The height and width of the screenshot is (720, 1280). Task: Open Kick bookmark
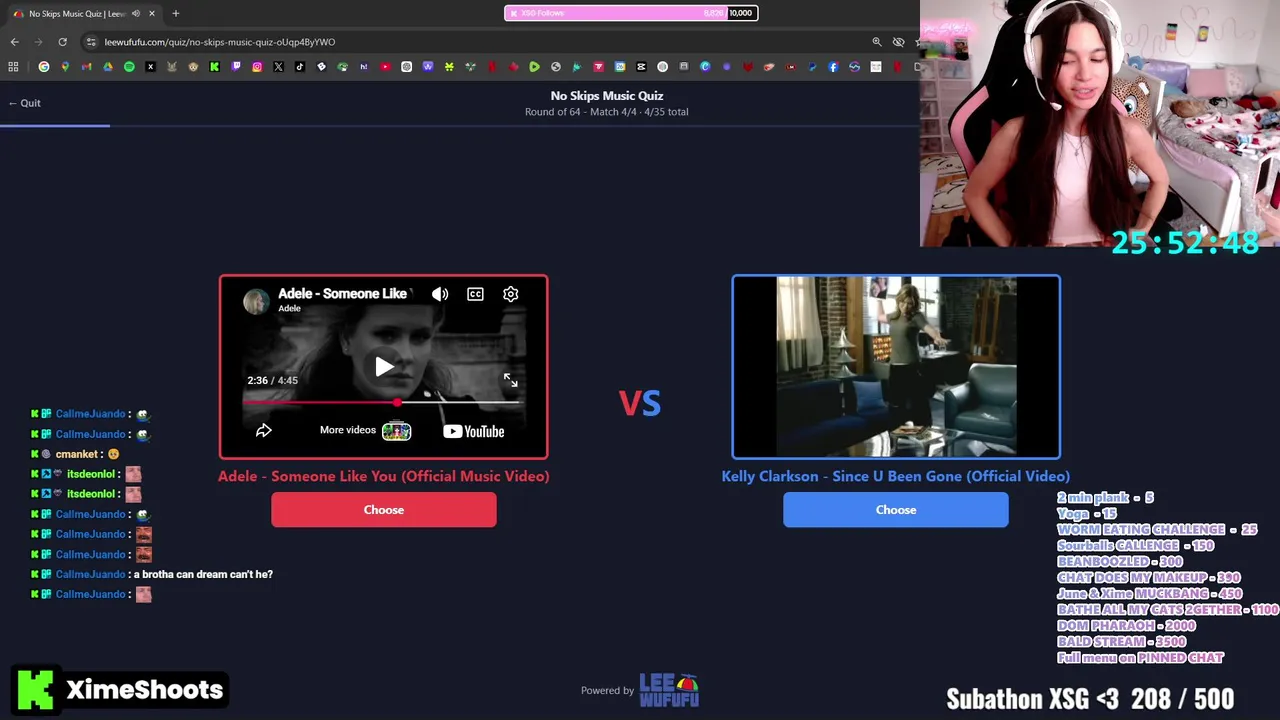tap(214, 67)
